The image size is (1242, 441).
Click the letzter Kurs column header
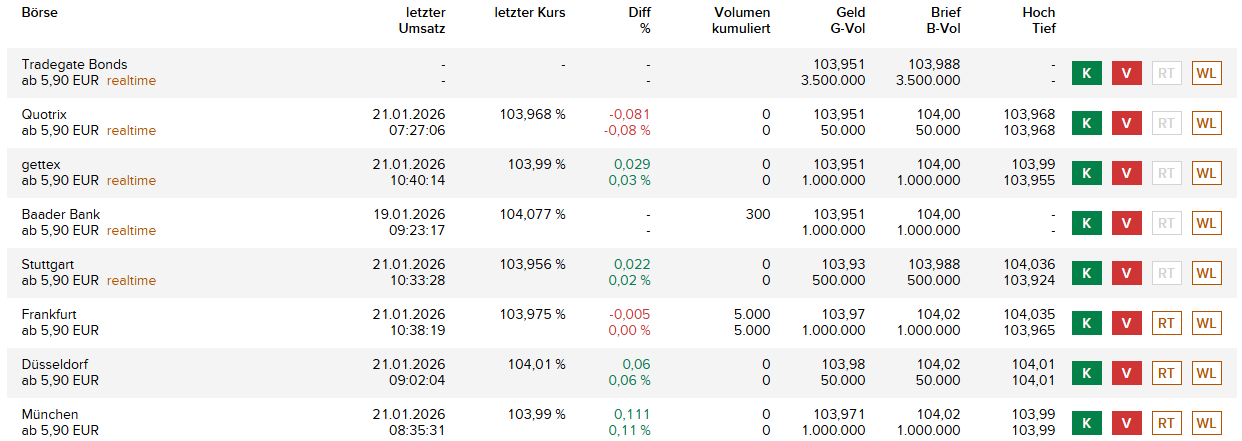pyautogui.click(x=529, y=12)
